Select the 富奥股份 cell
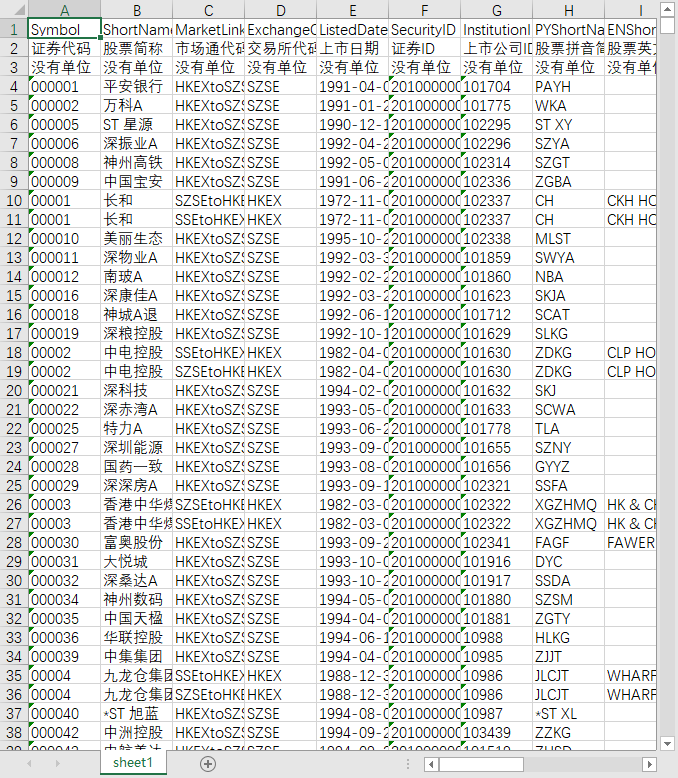Image resolution: width=678 pixels, height=778 pixels. pos(136,542)
